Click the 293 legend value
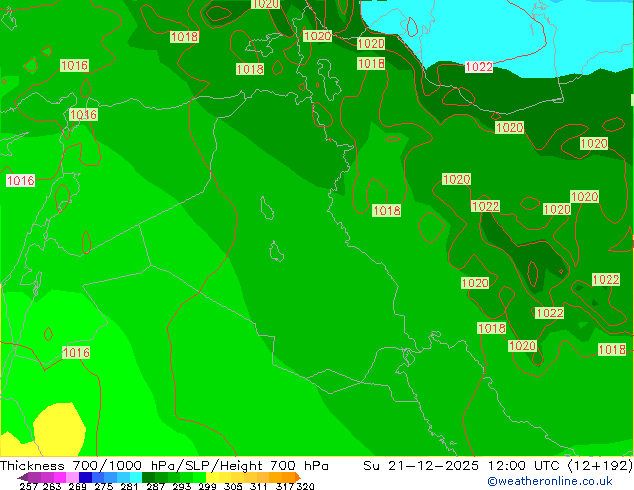Screen dimensions: 634x490 tap(182, 486)
